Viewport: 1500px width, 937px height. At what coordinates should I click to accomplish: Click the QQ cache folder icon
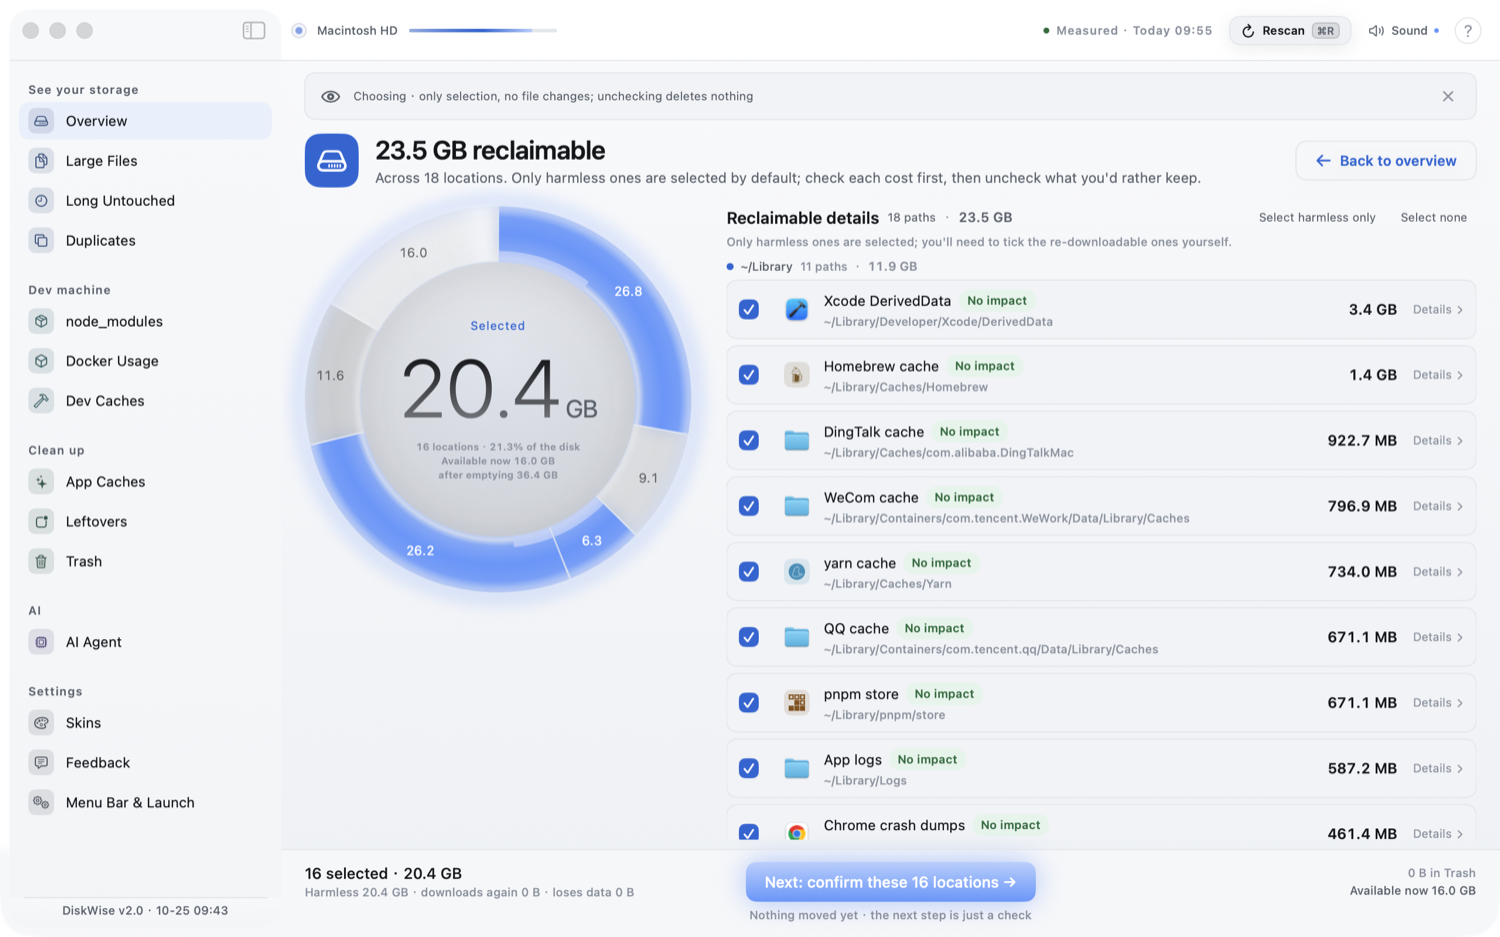[x=796, y=637]
